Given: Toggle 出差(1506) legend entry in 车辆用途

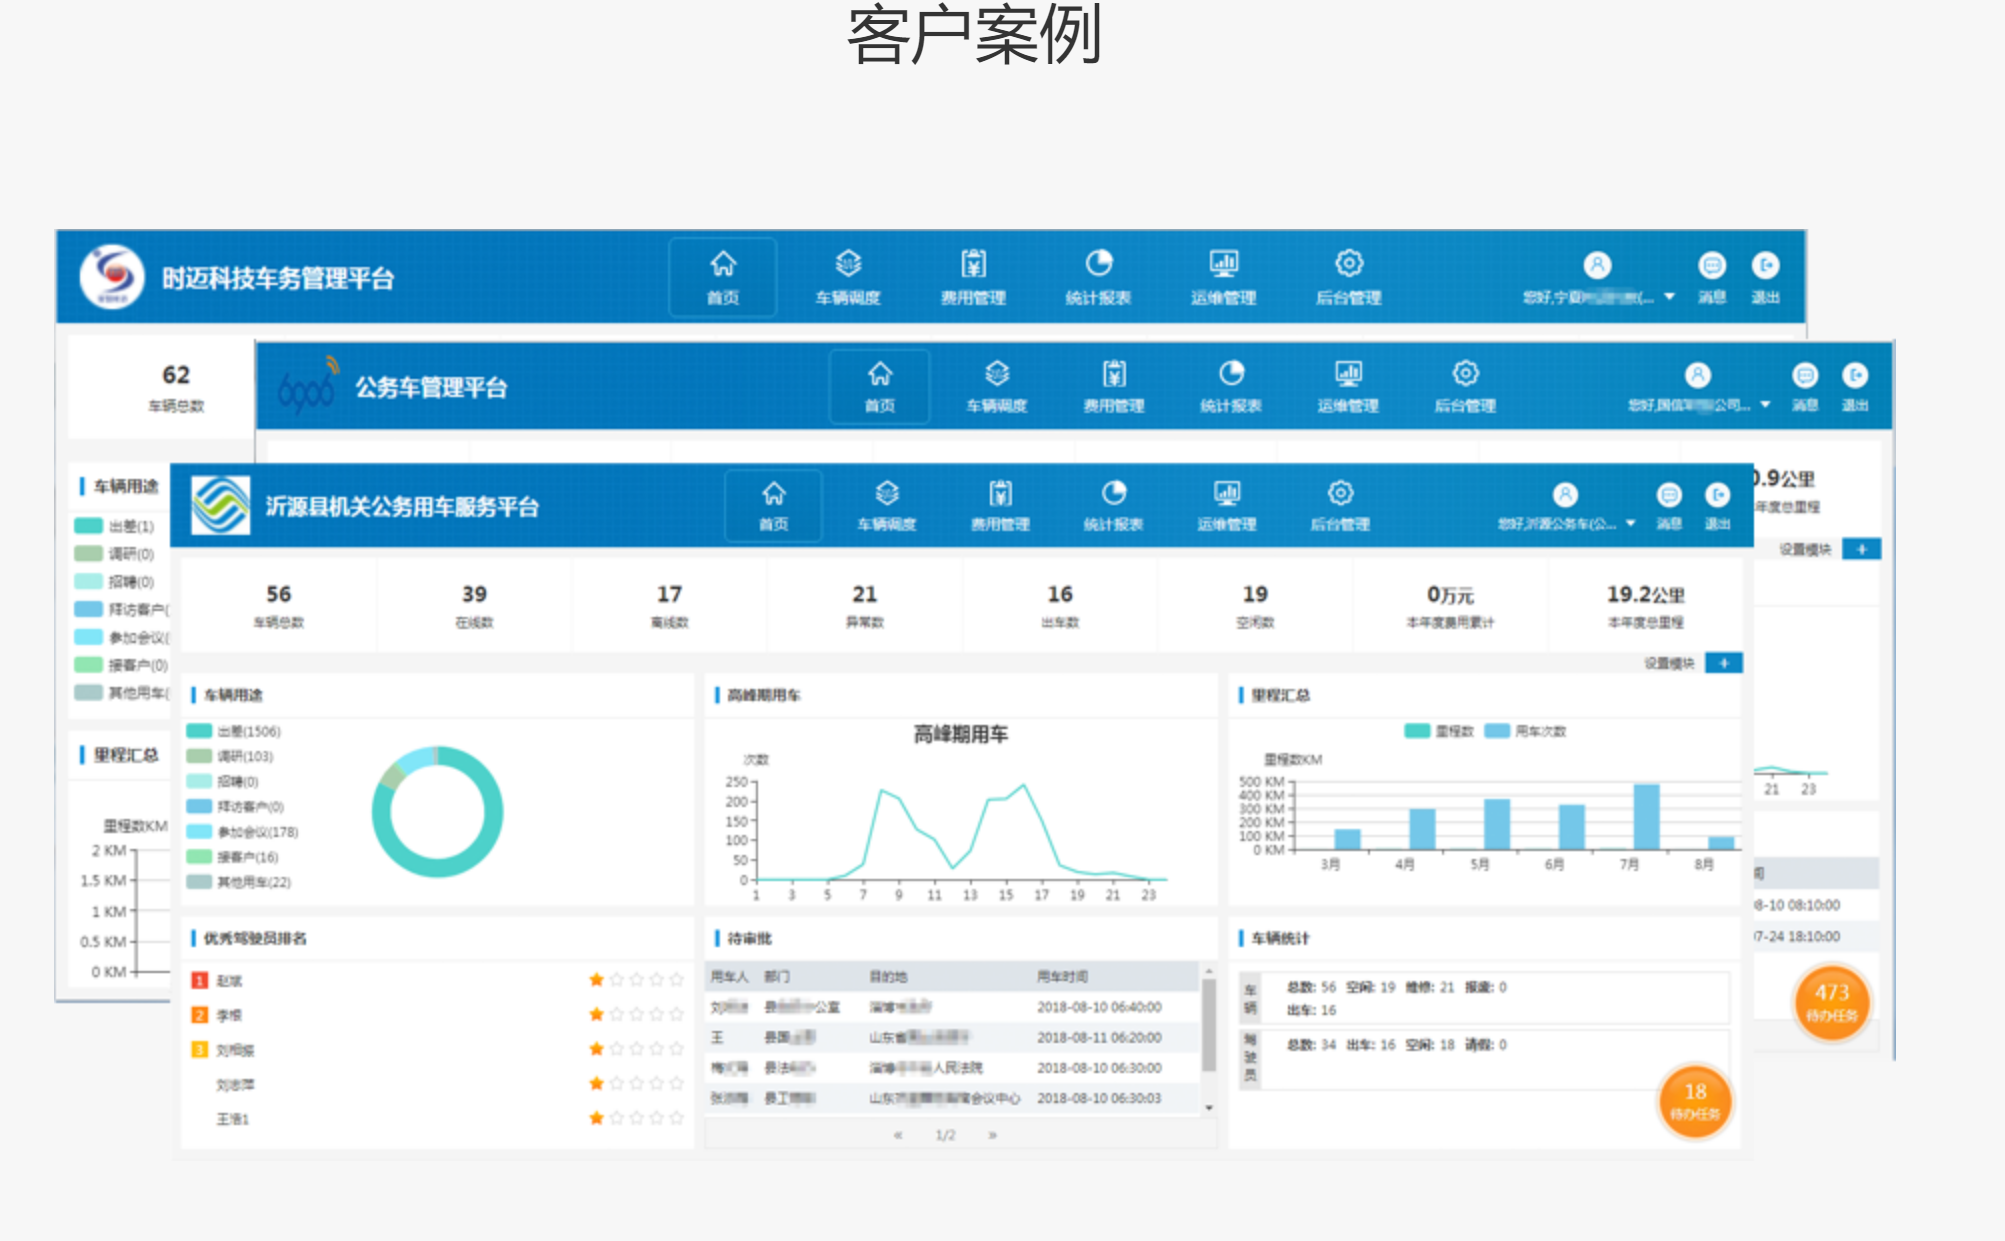Looking at the screenshot, I should click(x=200, y=731).
